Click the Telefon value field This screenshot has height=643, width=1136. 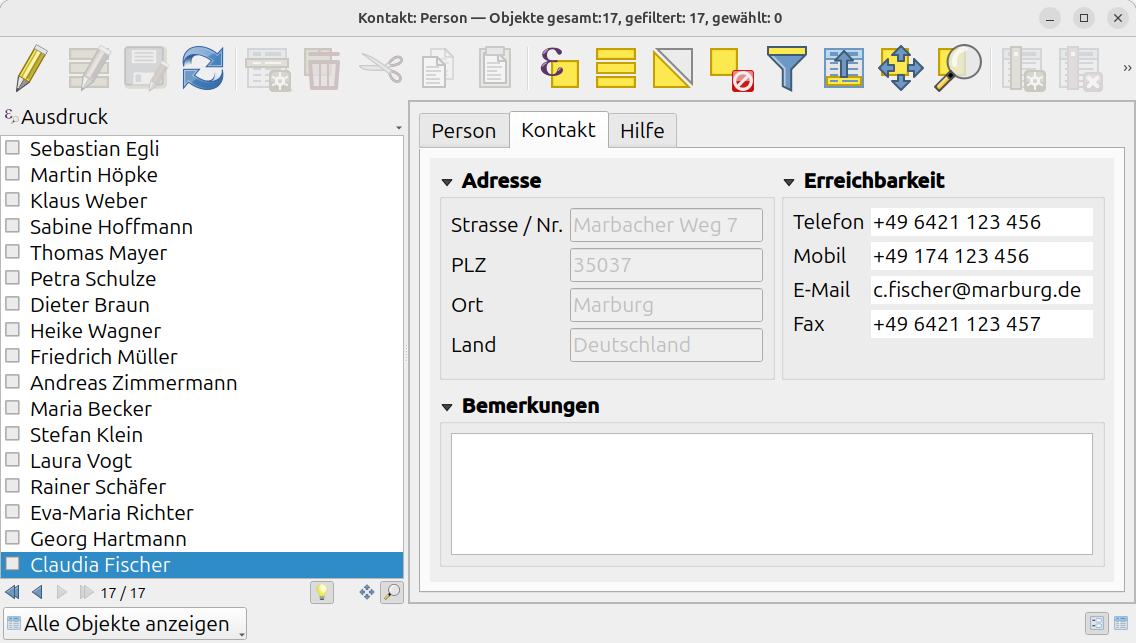[x=982, y=222]
